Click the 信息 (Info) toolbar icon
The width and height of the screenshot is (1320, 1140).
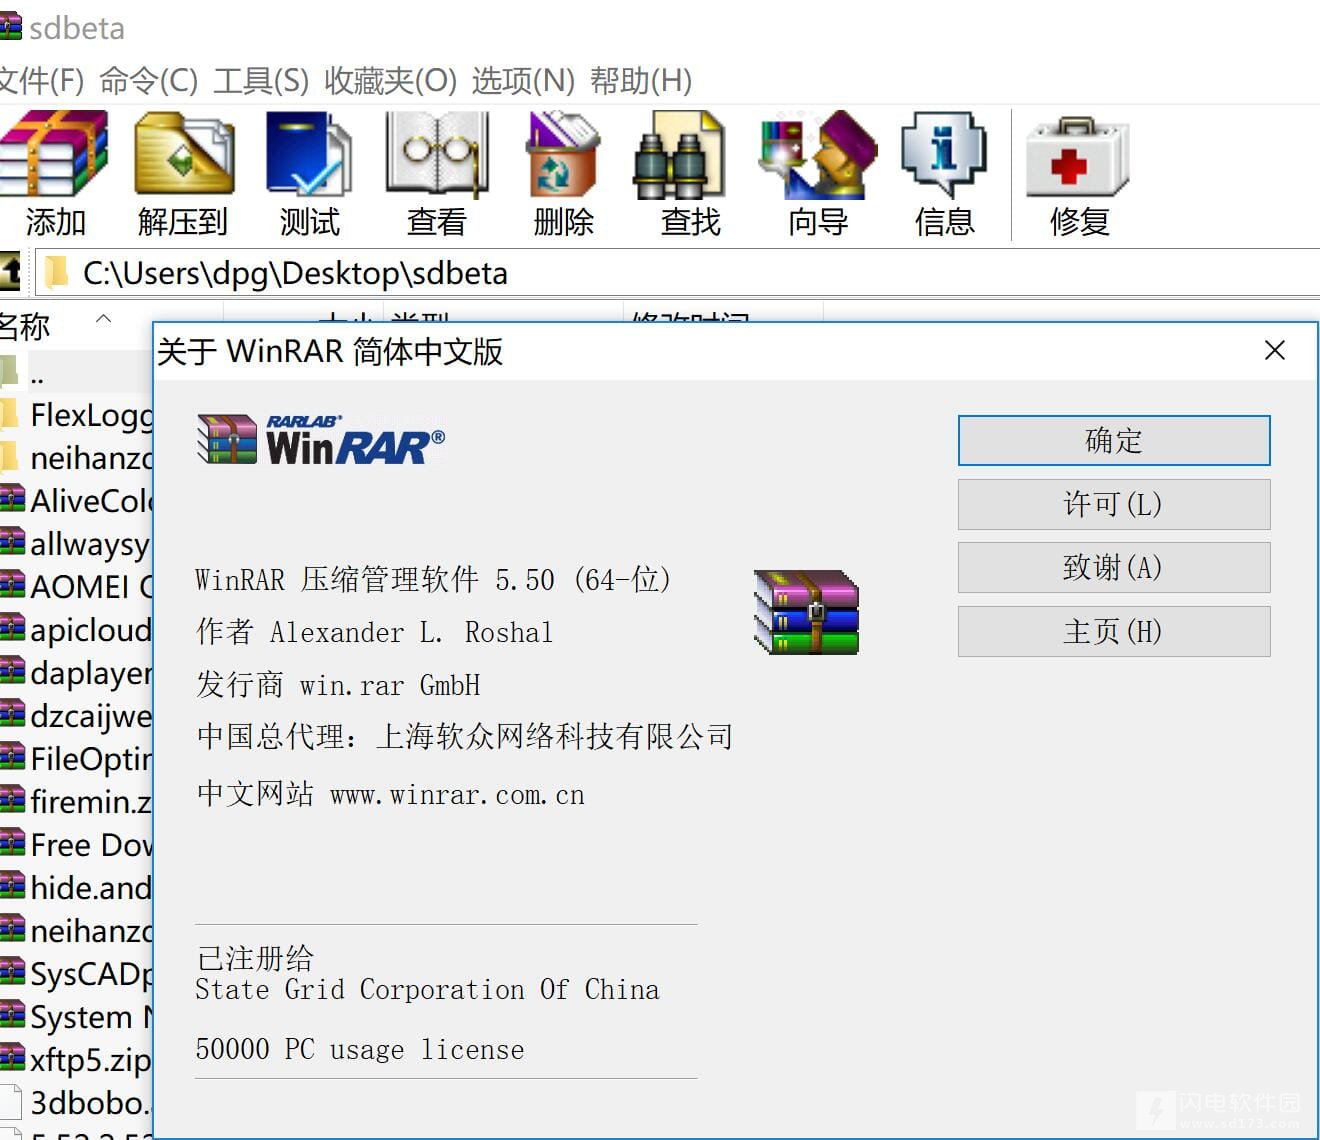pos(944,153)
